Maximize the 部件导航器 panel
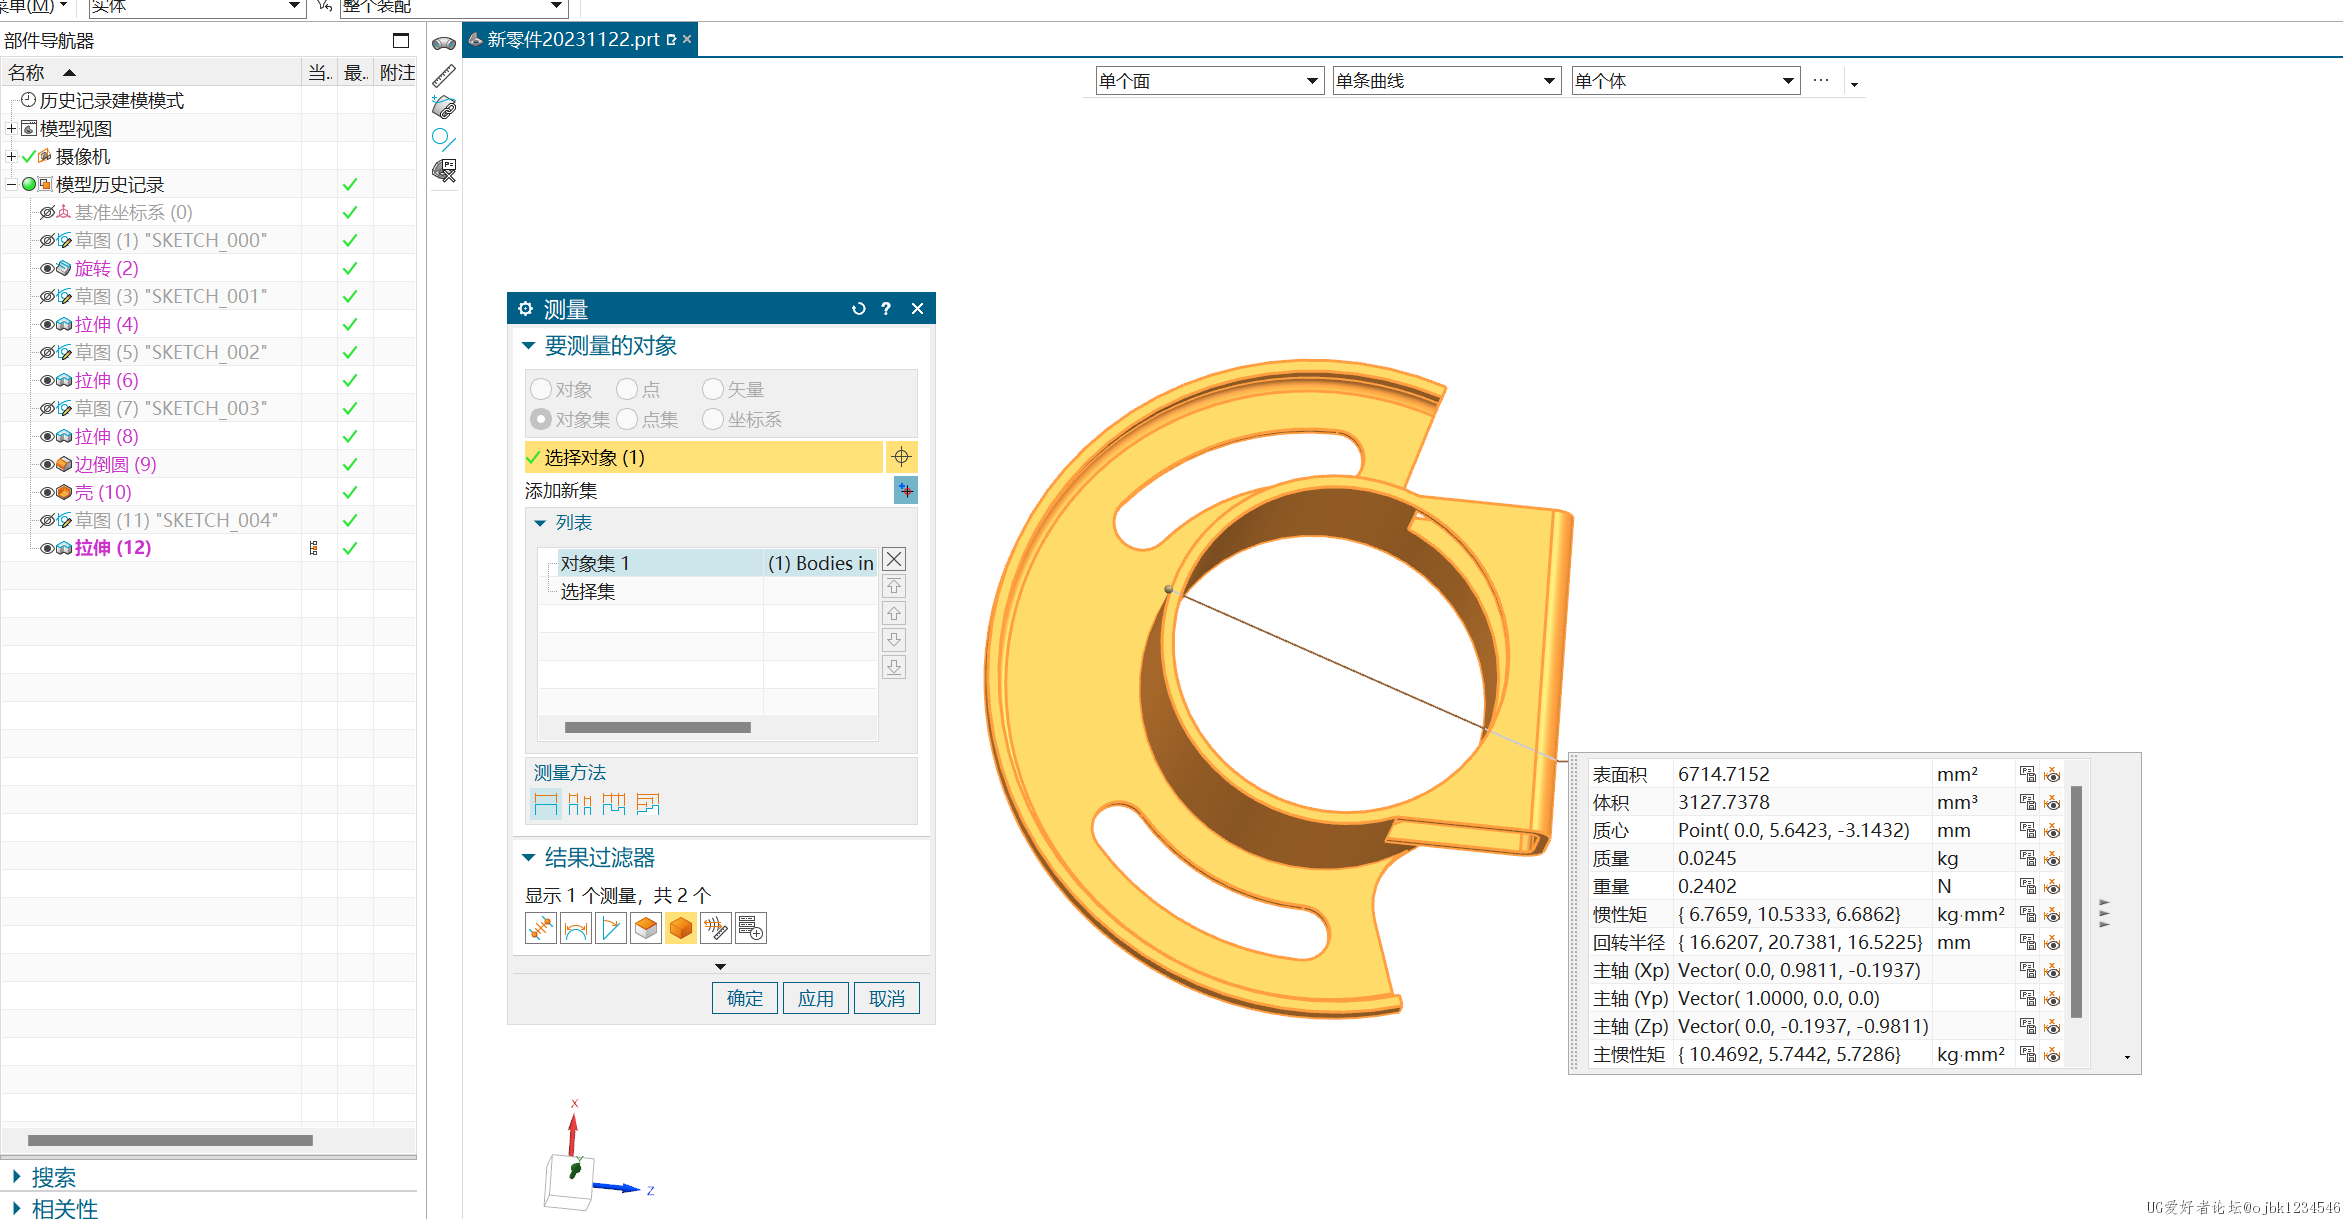The image size is (2343, 1219). pos(401,41)
